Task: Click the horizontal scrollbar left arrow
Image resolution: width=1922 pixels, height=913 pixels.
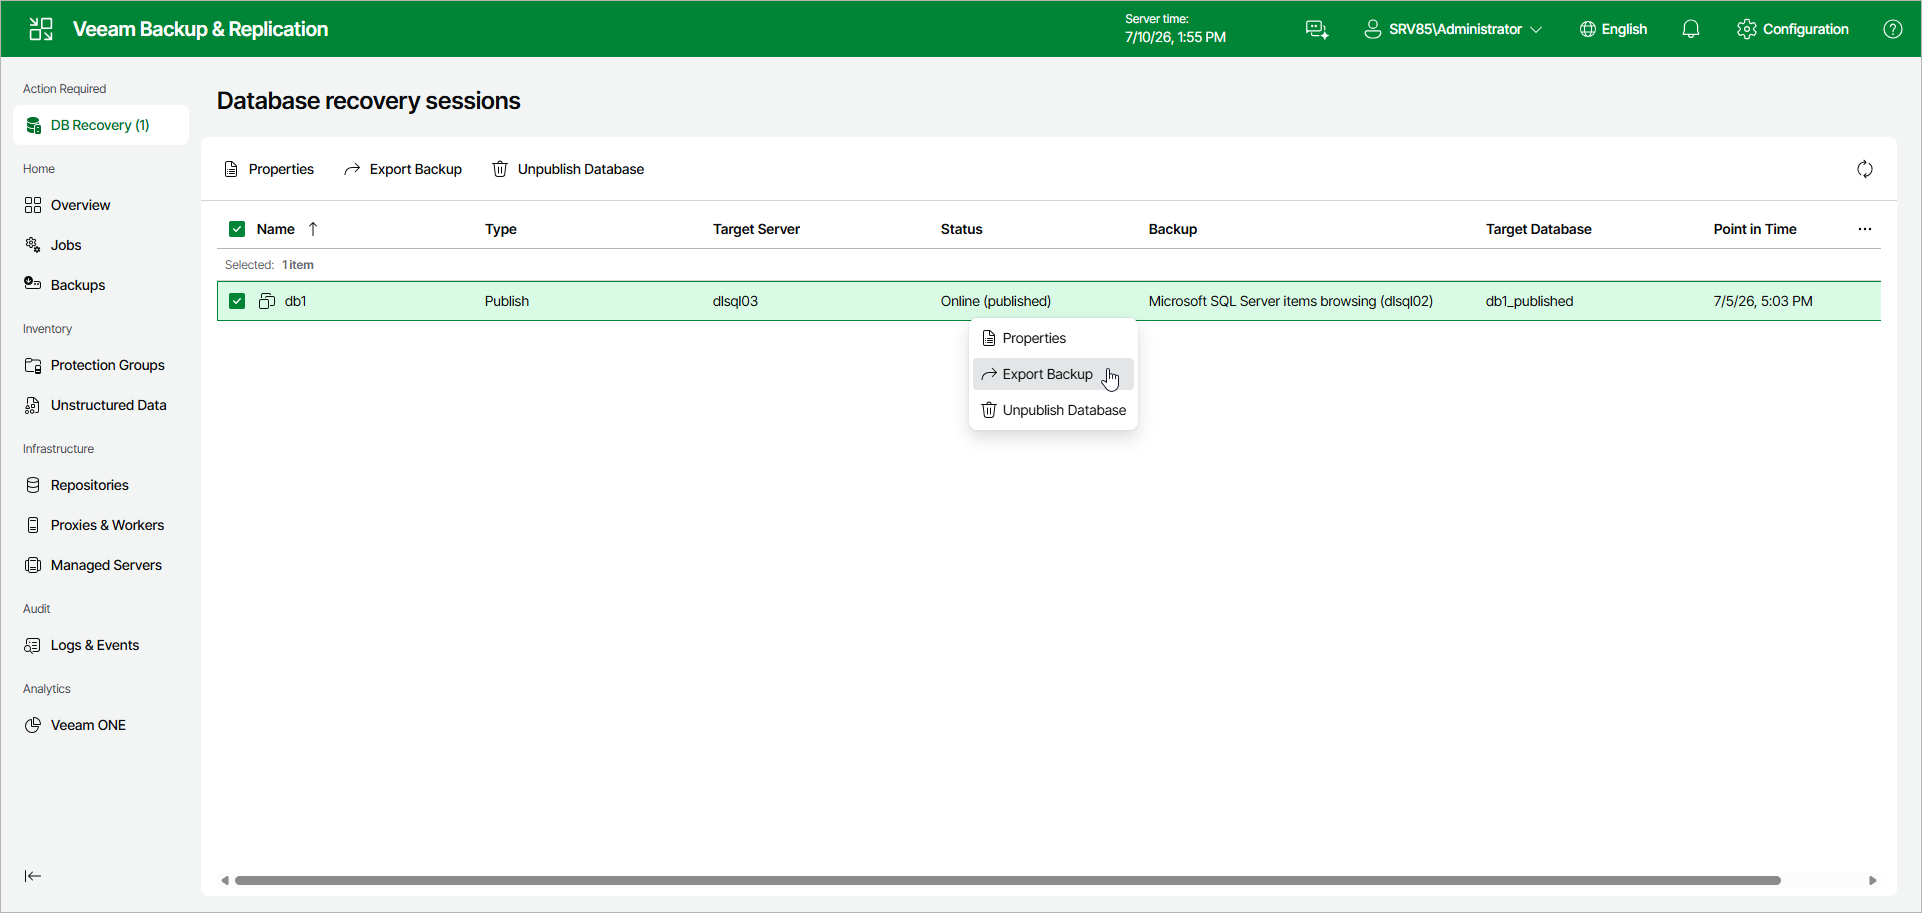Action: tap(225, 880)
